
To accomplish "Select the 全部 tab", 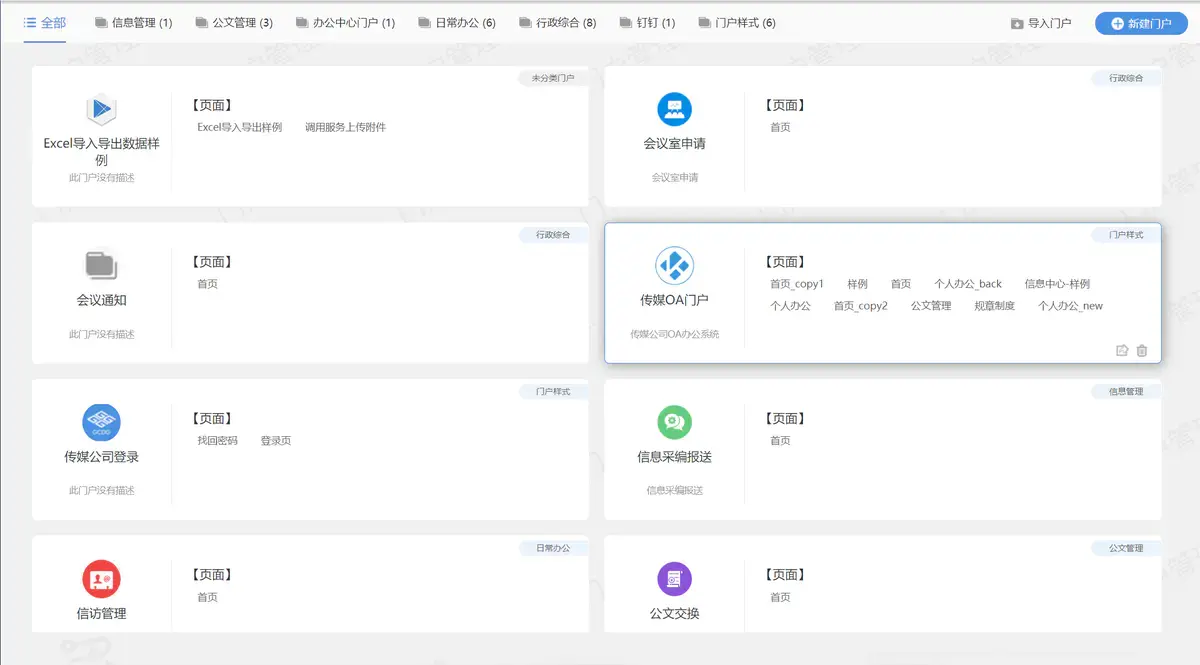I will pos(45,22).
